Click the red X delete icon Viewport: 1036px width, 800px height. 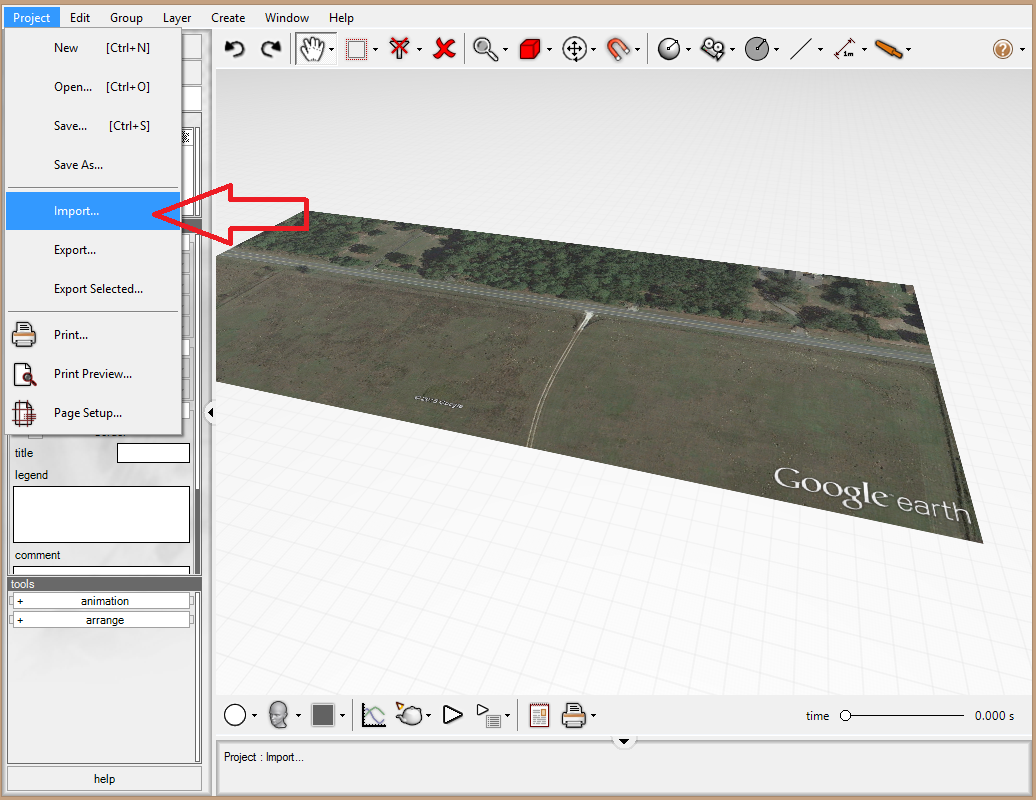point(445,49)
